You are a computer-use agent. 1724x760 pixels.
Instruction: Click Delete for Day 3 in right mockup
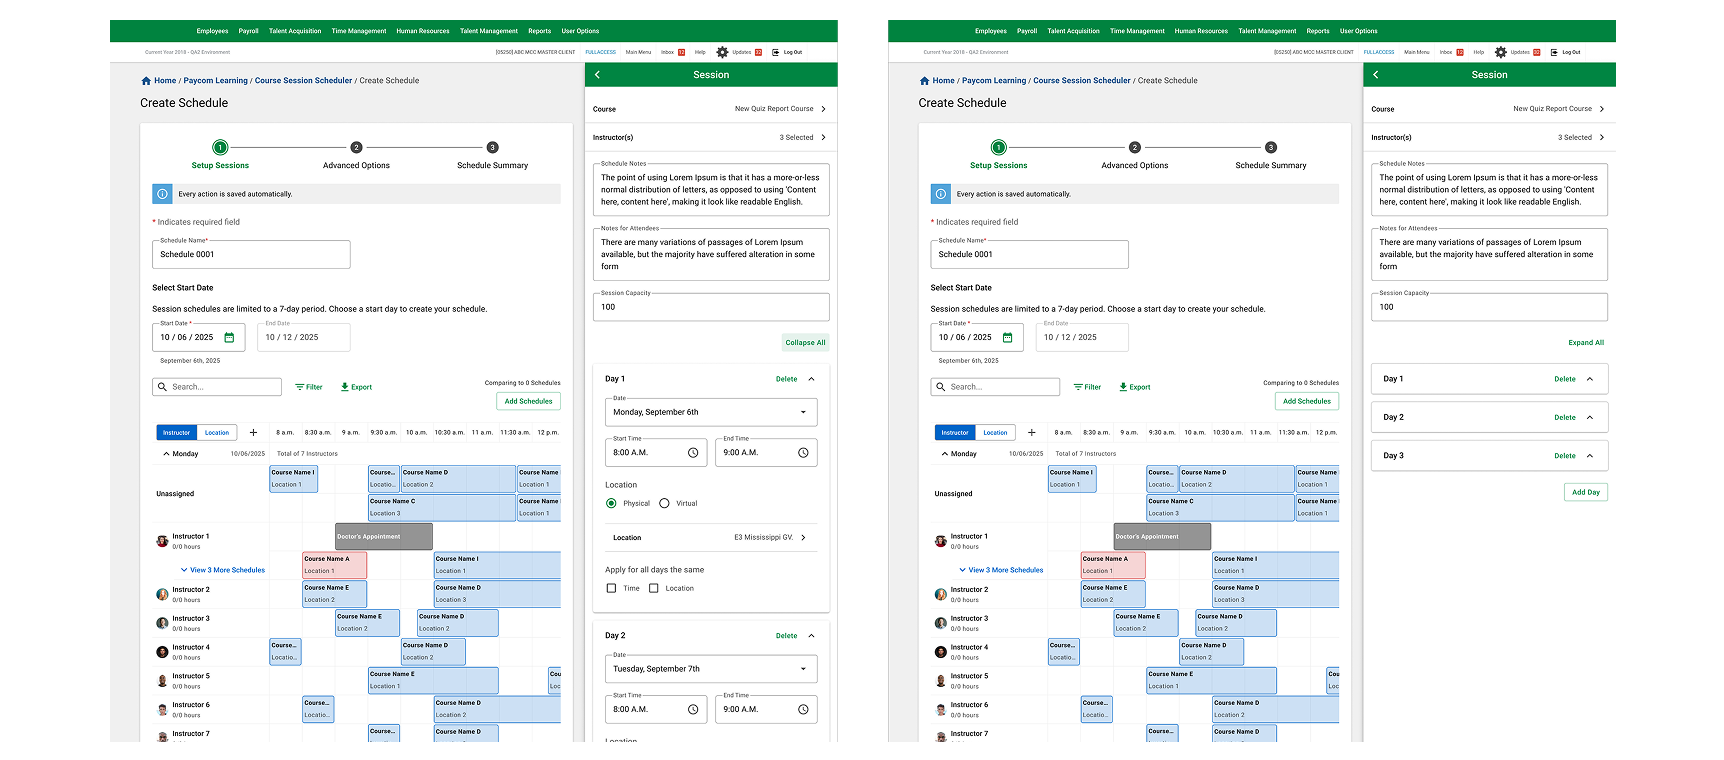[1565, 456]
